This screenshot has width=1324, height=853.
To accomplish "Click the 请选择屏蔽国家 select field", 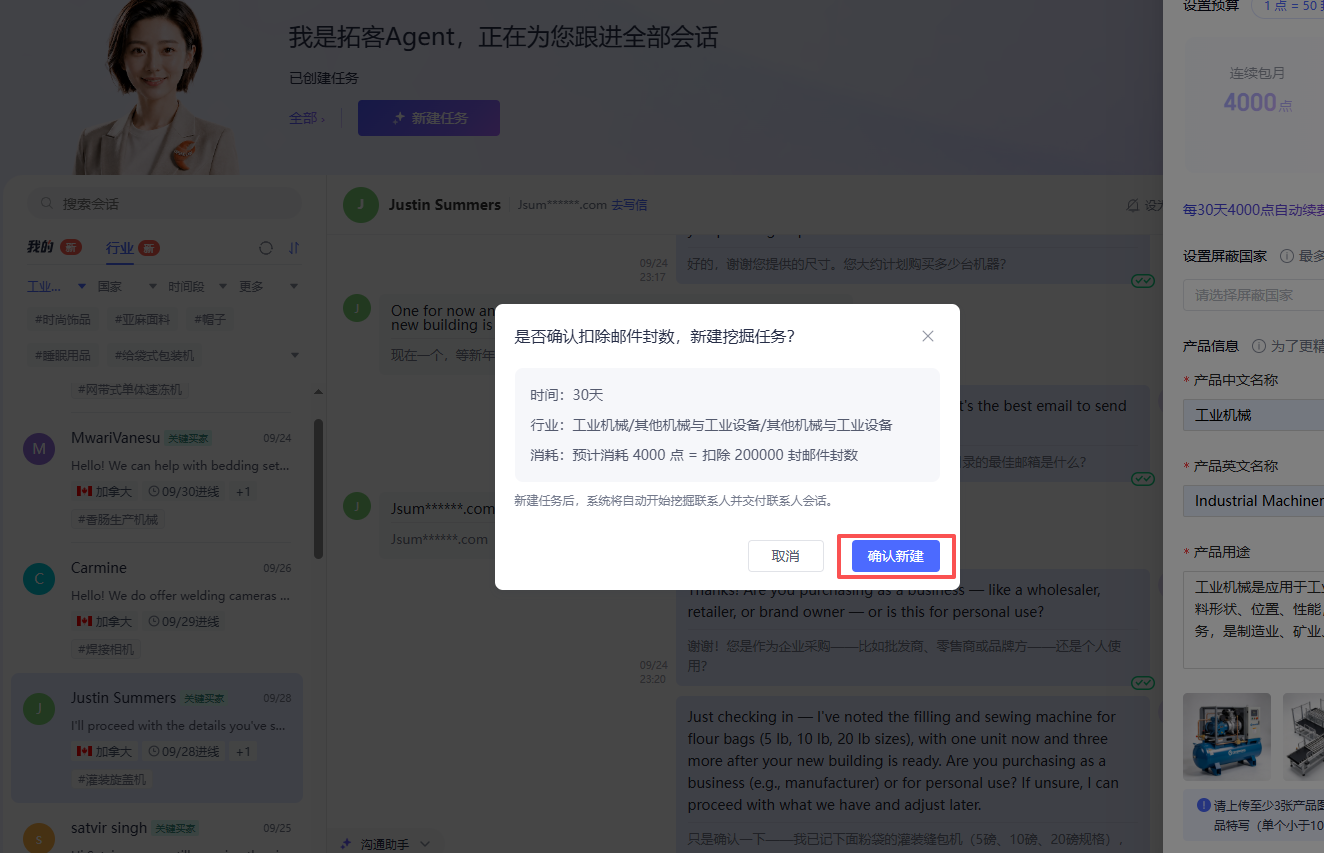I will (1254, 295).
